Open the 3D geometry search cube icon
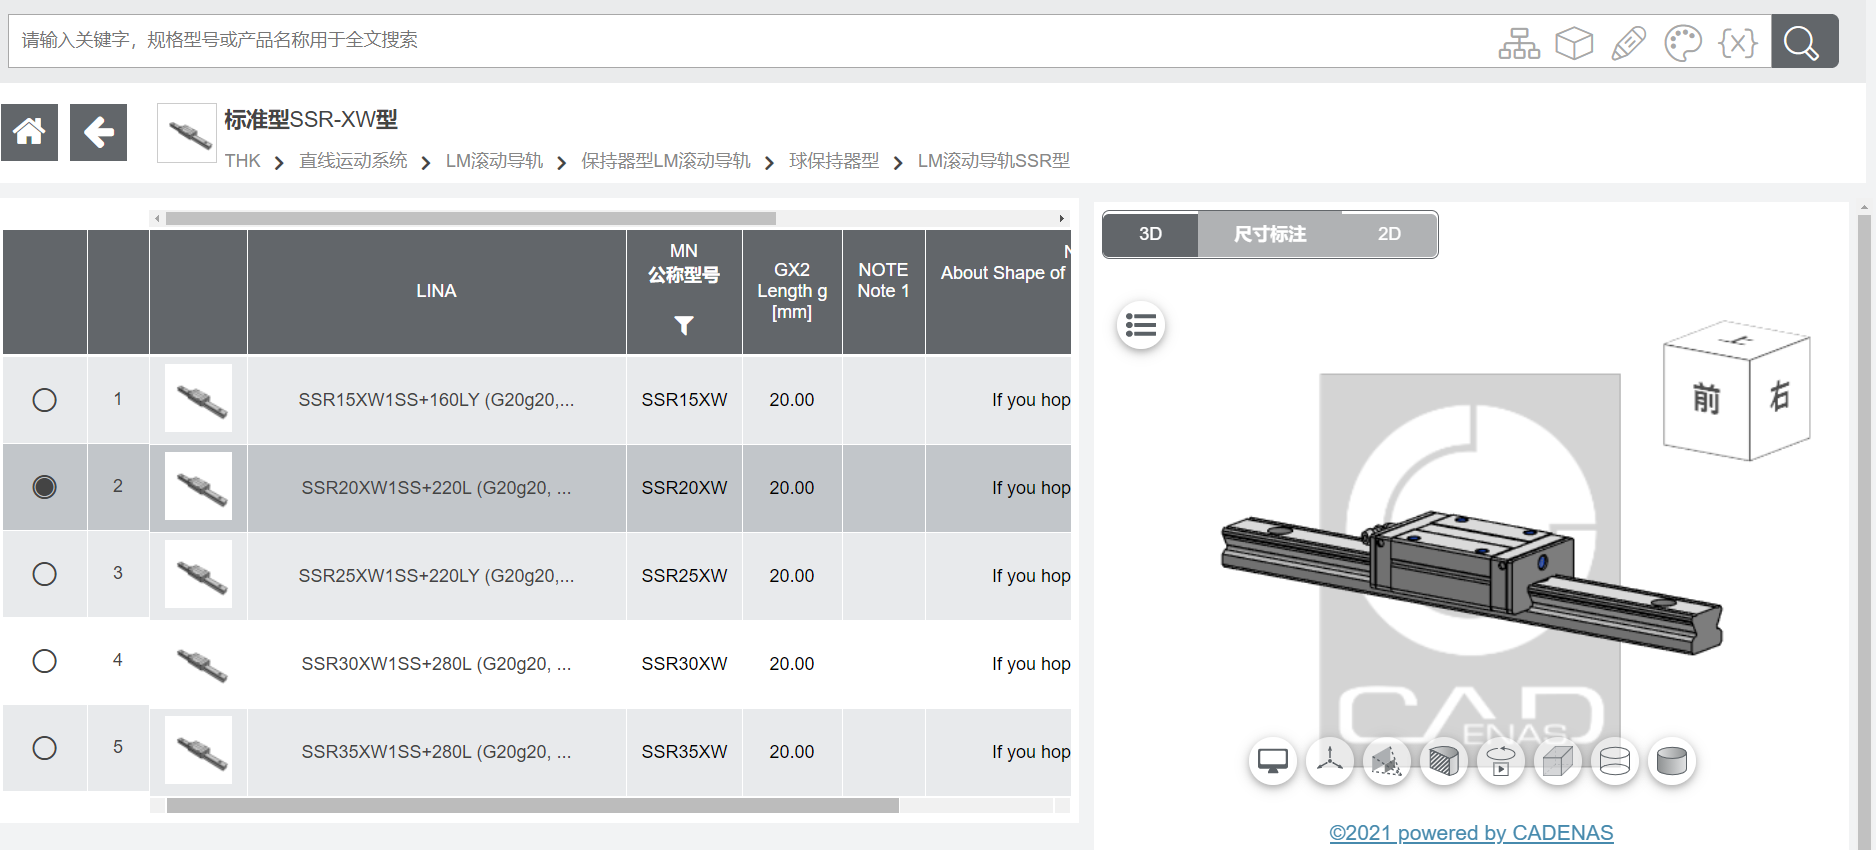 point(1574,43)
